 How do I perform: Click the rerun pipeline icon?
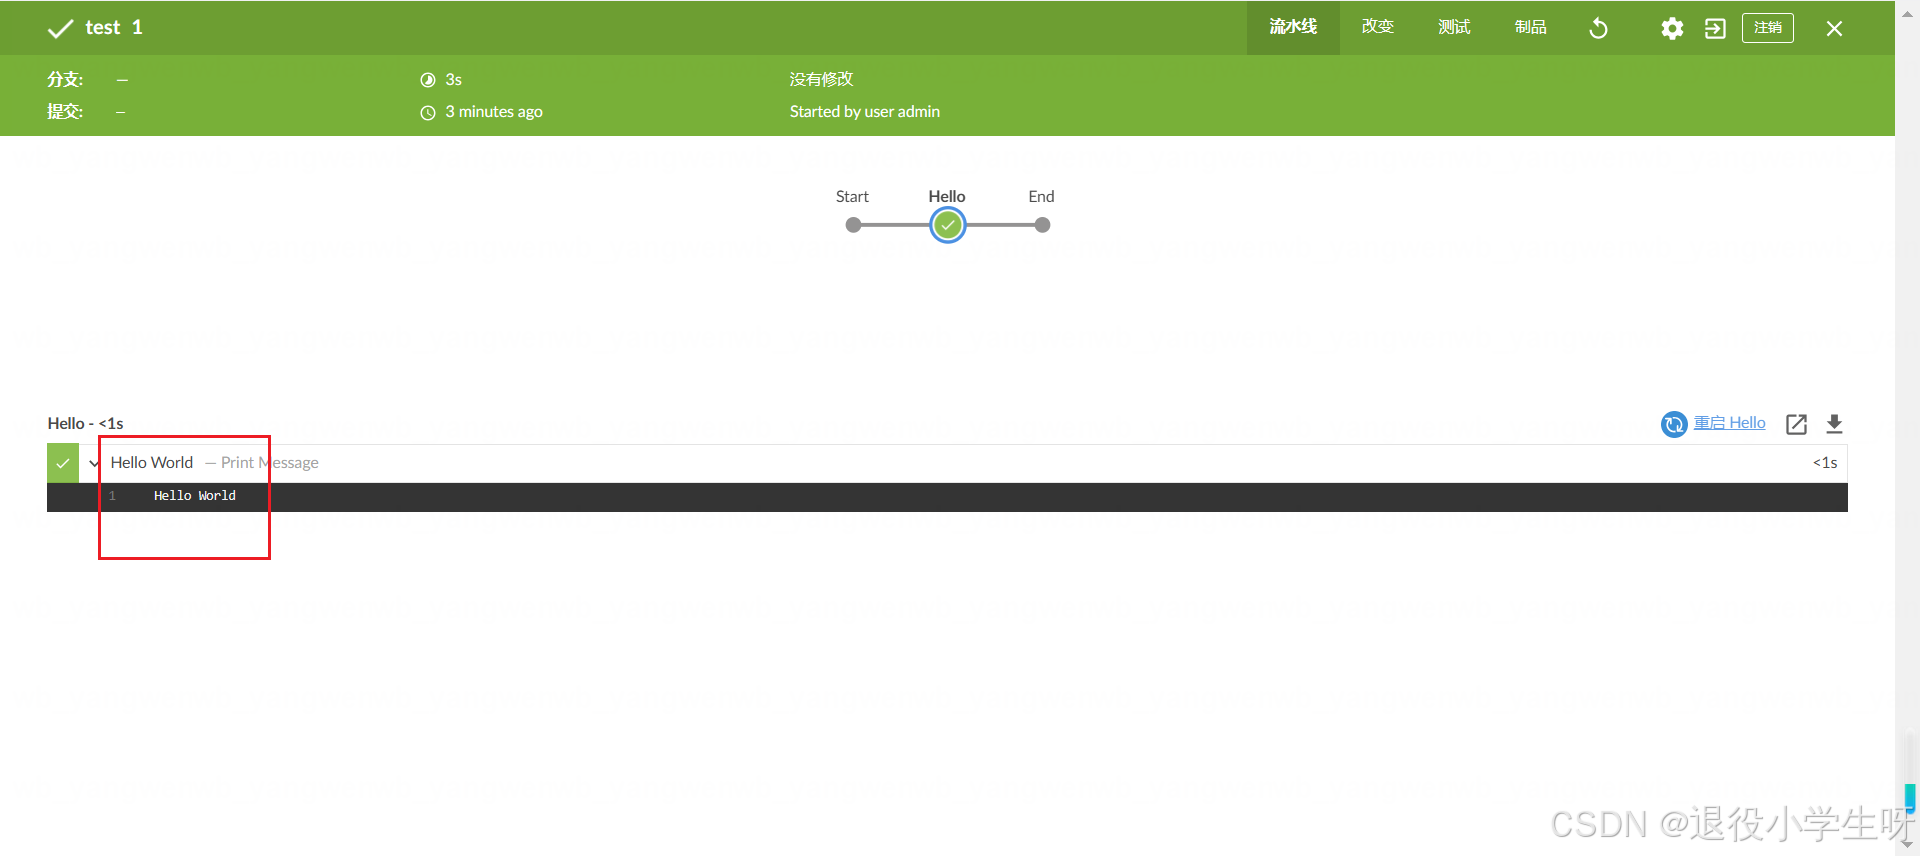click(x=1598, y=28)
